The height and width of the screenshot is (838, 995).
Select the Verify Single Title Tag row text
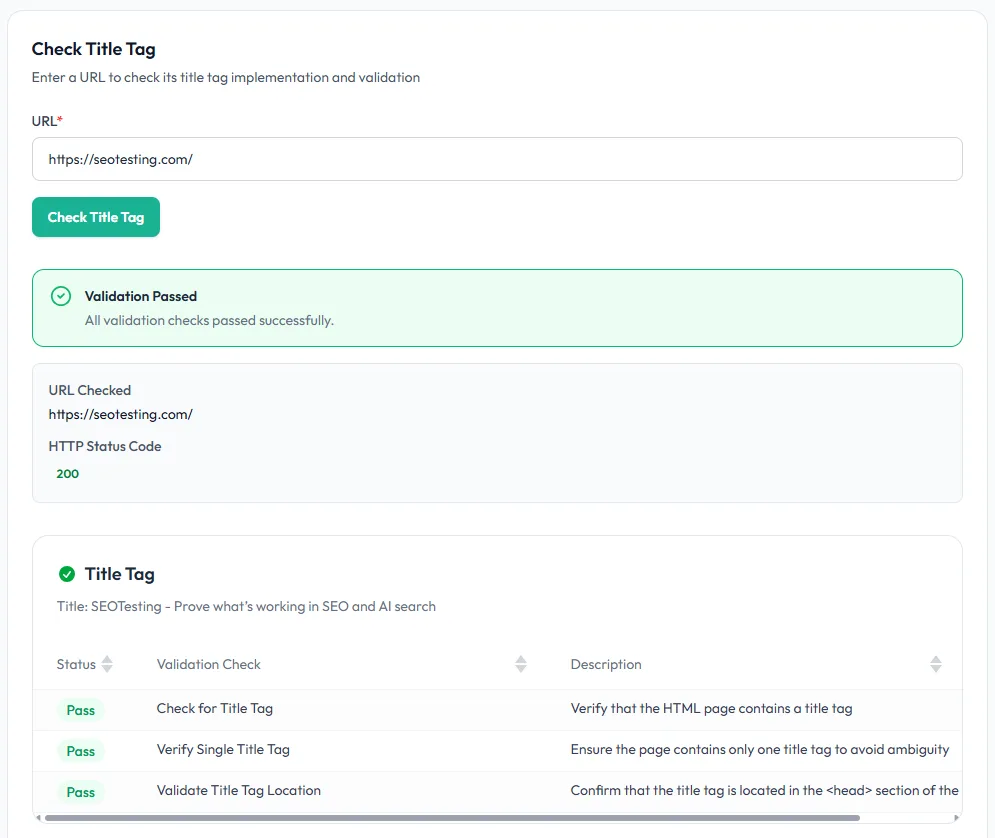tap(223, 749)
